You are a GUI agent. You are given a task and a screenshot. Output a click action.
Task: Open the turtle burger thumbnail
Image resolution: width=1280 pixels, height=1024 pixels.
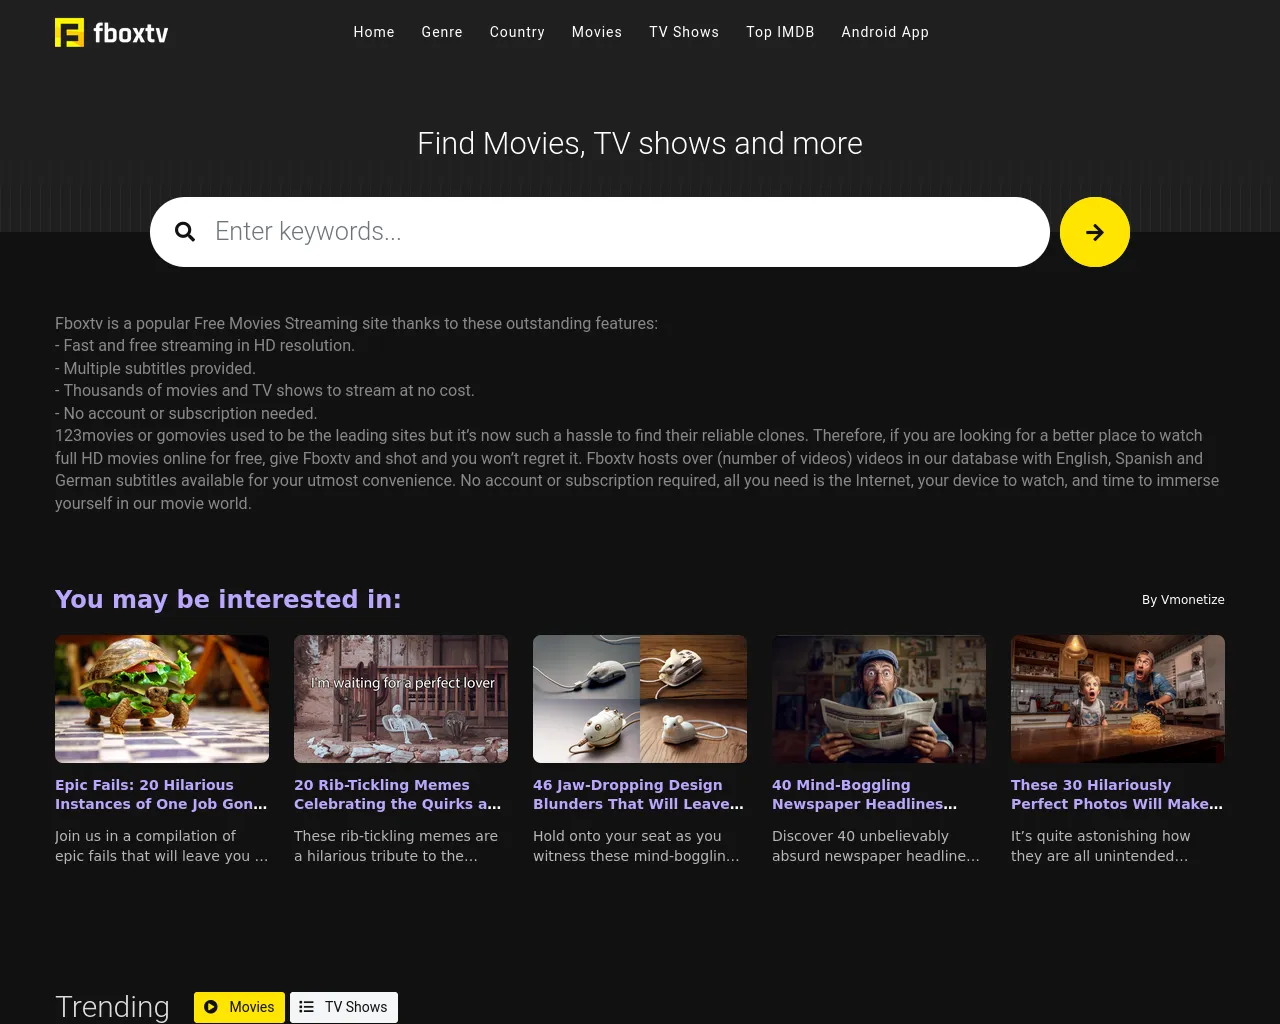(162, 699)
